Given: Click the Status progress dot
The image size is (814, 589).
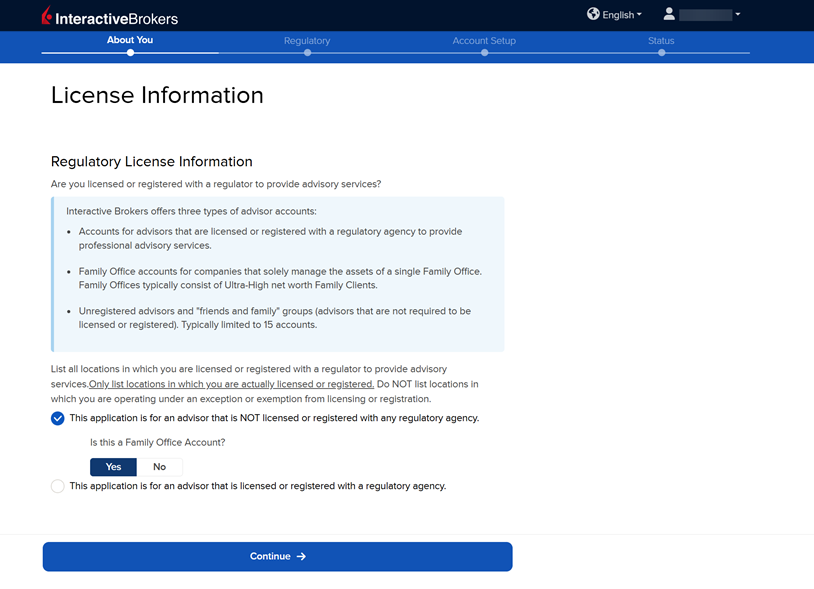Looking at the screenshot, I should [661, 53].
